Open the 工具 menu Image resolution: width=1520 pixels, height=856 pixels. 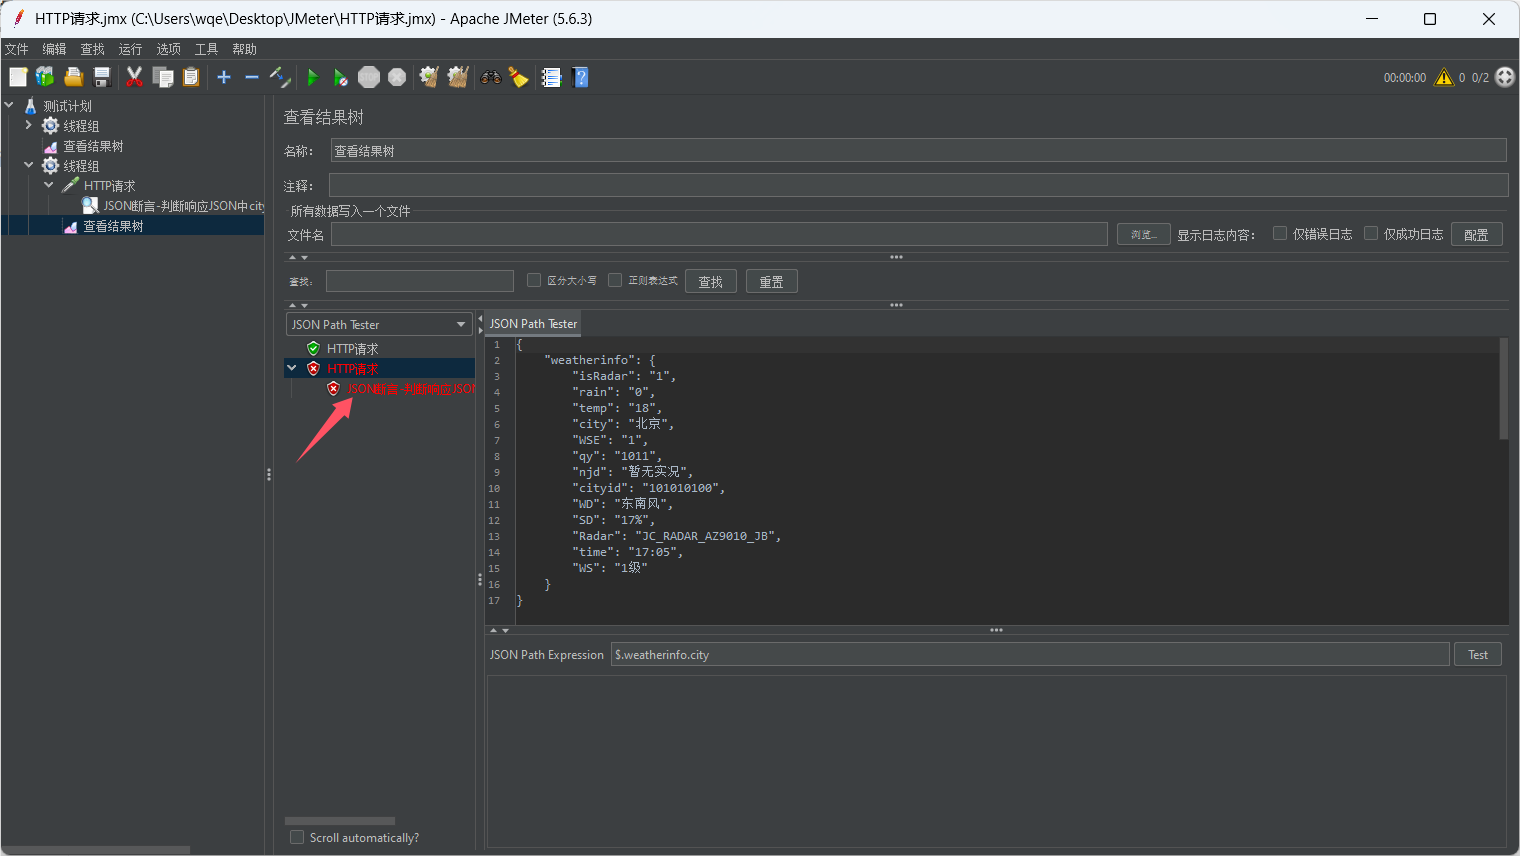coord(206,49)
